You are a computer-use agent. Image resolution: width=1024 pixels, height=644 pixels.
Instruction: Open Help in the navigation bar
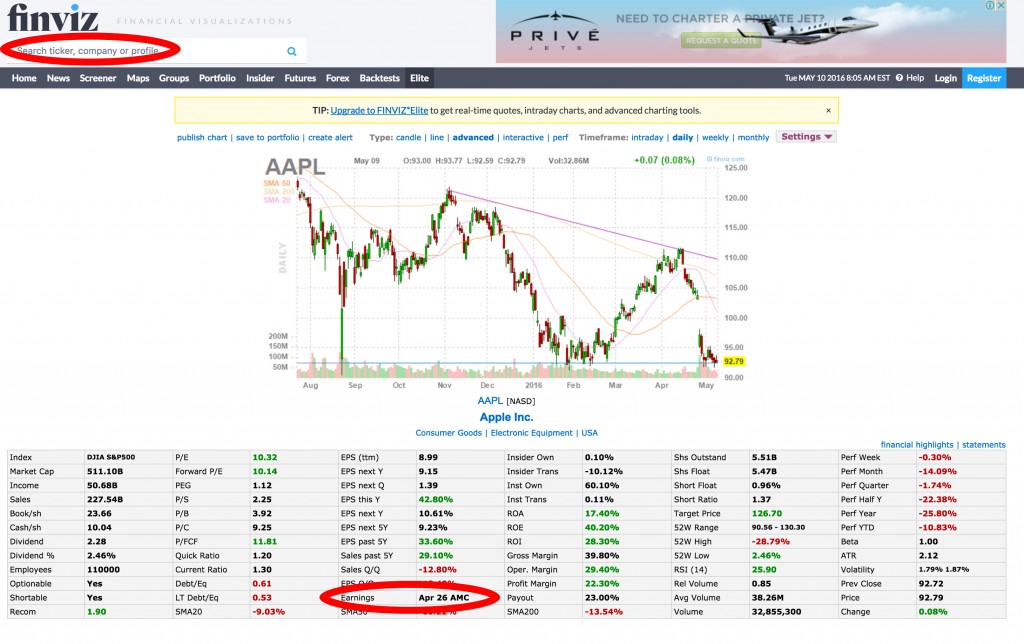pos(910,78)
